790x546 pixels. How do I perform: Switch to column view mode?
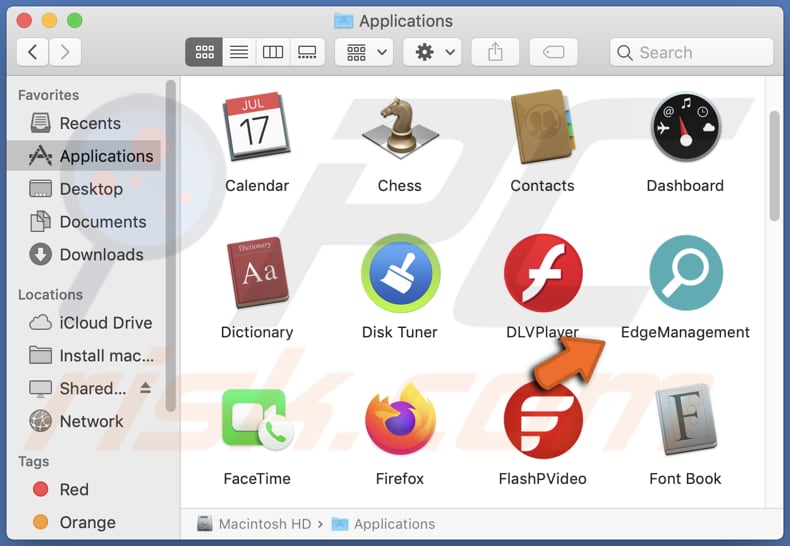[273, 52]
